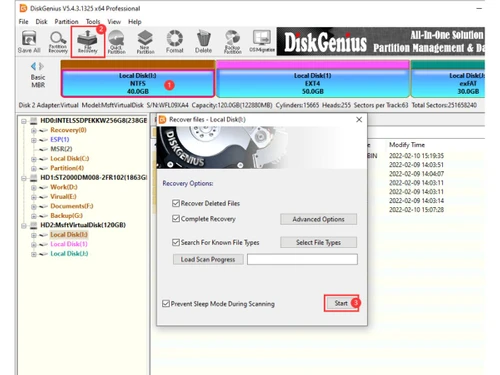Click the scan progress file path field

point(302,259)
